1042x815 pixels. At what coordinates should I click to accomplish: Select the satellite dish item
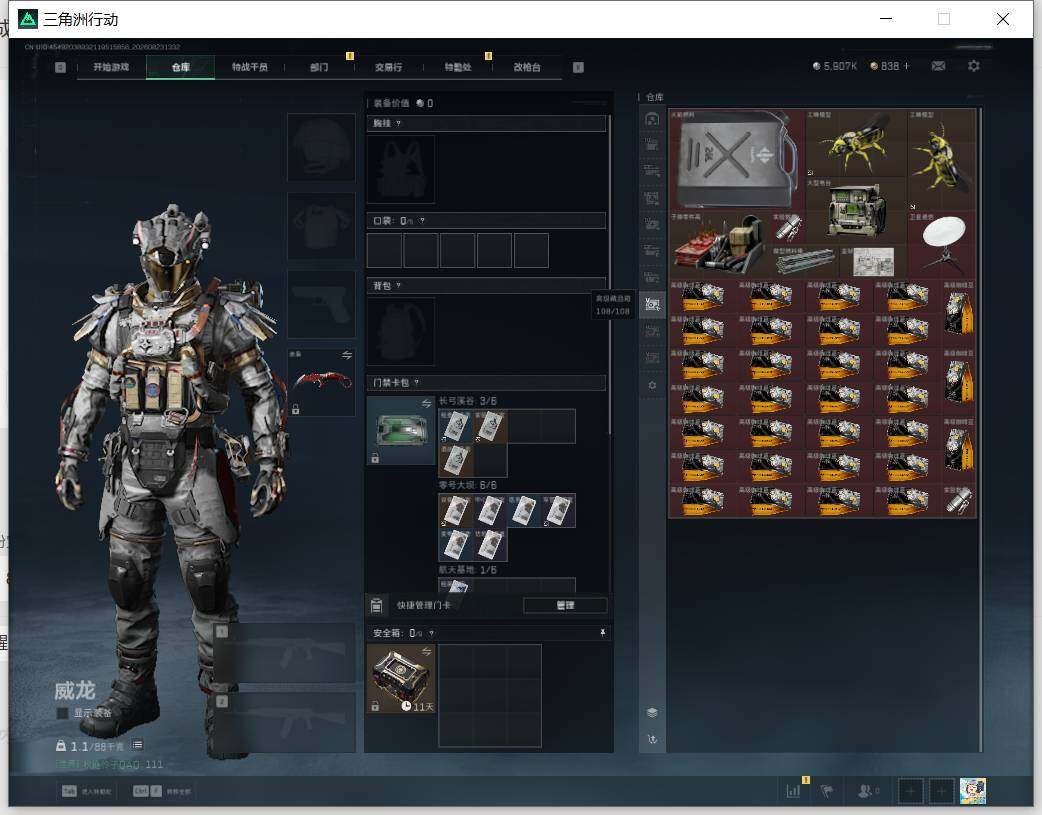click(941, 244)
